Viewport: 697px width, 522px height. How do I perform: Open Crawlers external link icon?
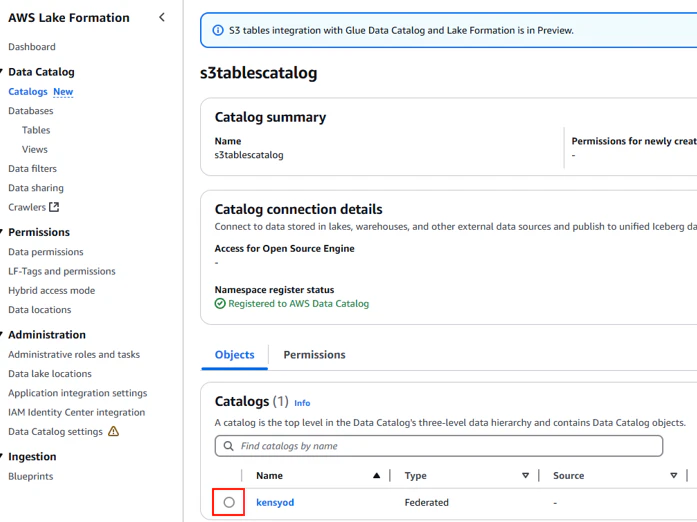(54, 207)
